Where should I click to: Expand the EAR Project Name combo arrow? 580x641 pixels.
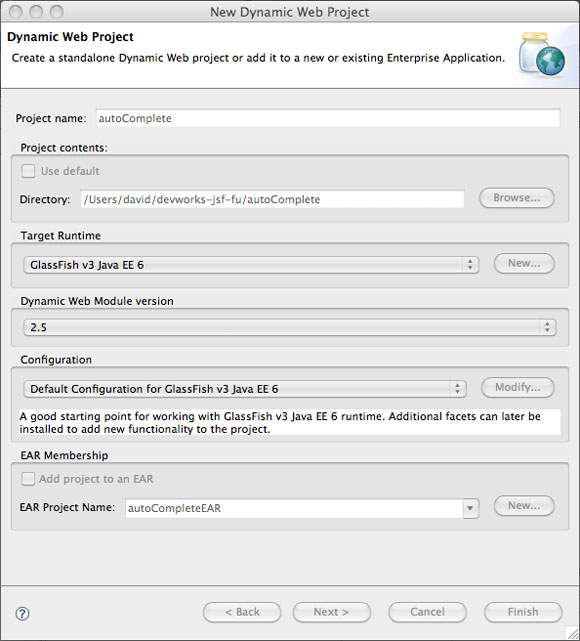(471, 508)
